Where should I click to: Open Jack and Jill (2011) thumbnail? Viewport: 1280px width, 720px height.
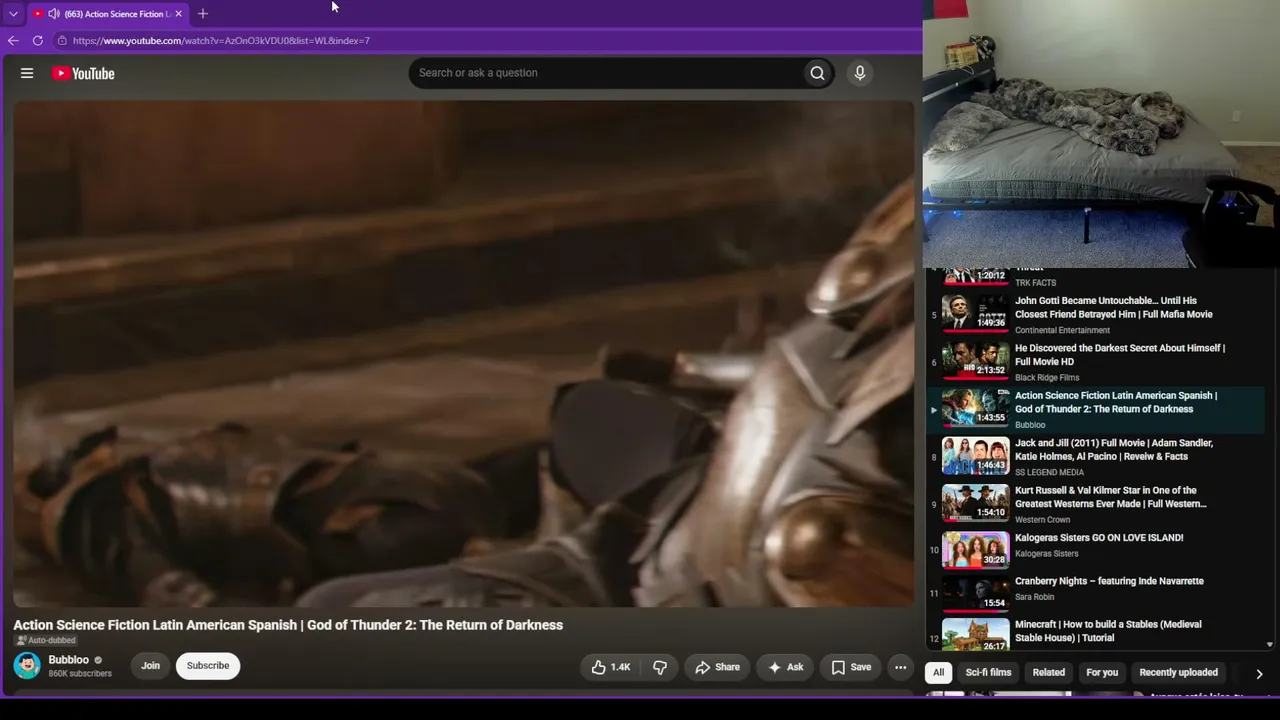tap(975, 456)
